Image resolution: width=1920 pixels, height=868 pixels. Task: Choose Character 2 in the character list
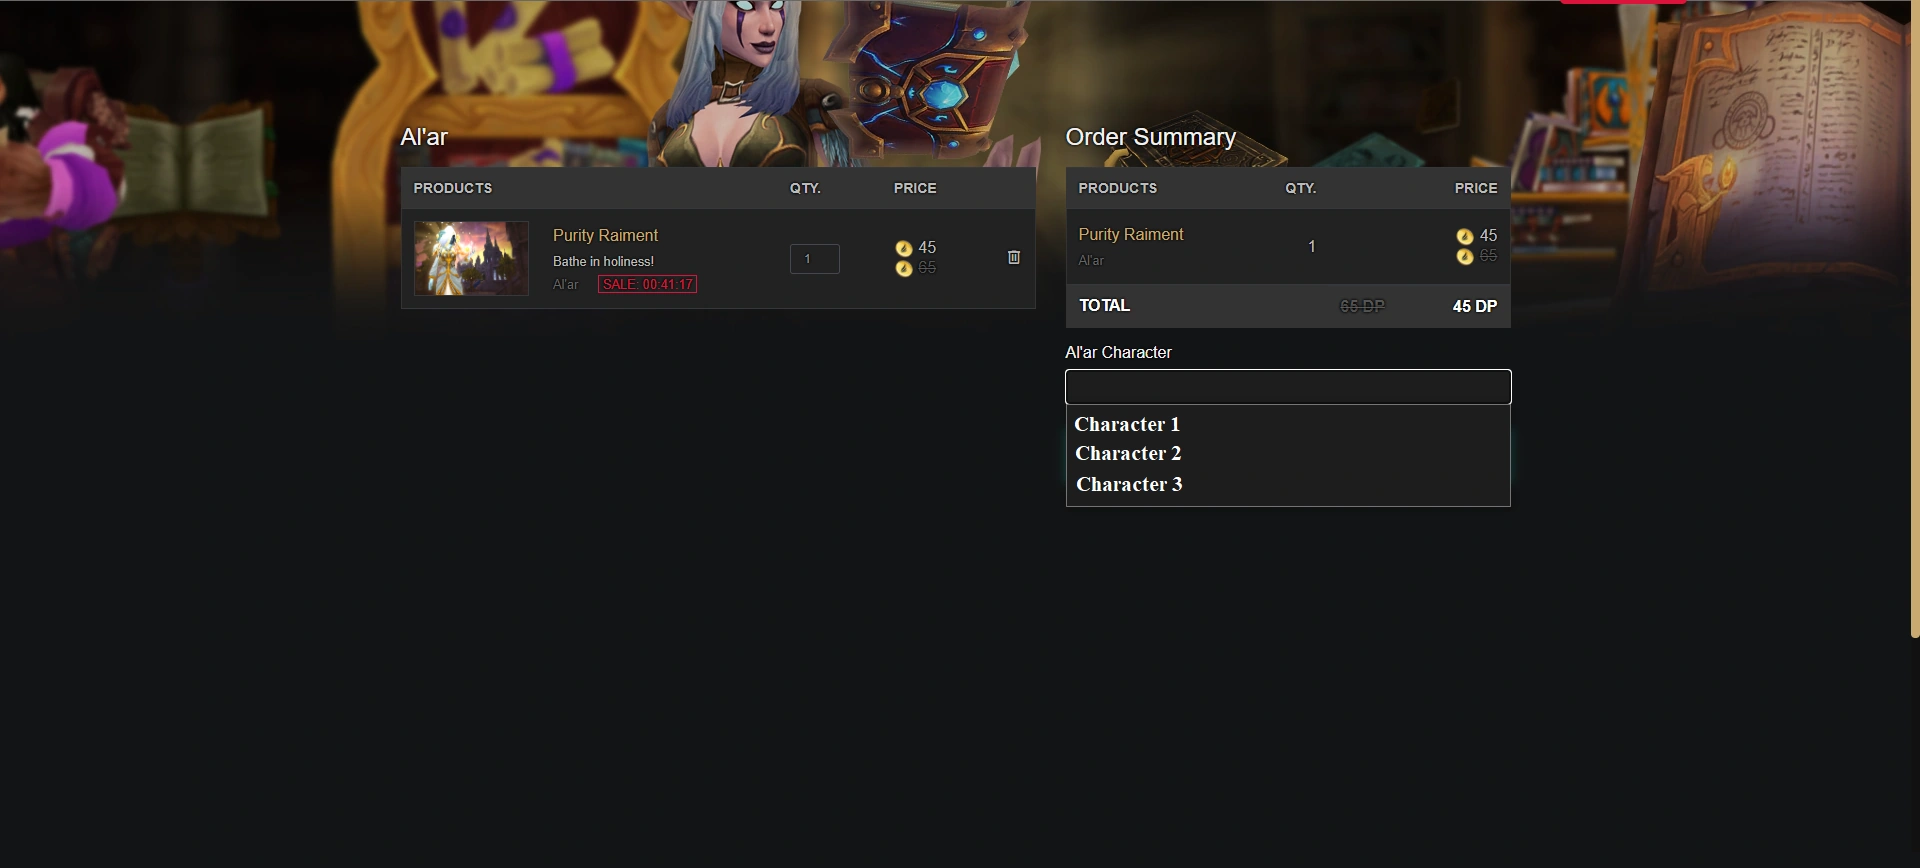click(x=1128, y=453)
